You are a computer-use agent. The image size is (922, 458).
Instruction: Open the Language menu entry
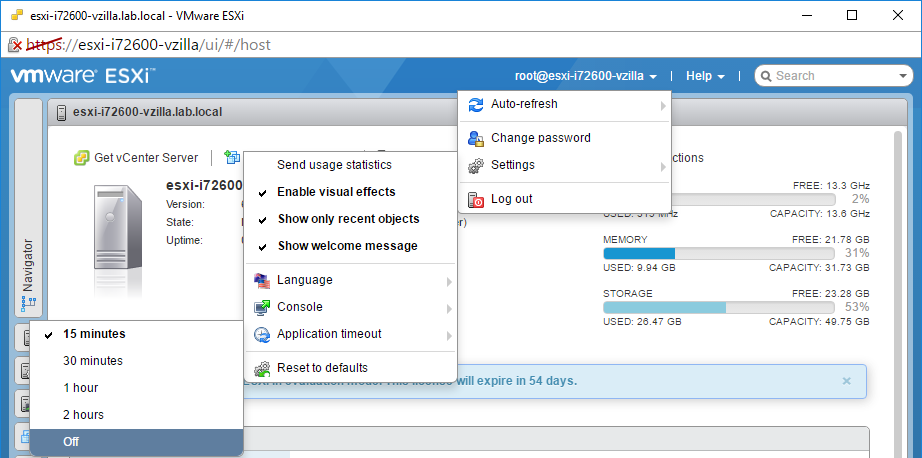click(x=350, y=280)
